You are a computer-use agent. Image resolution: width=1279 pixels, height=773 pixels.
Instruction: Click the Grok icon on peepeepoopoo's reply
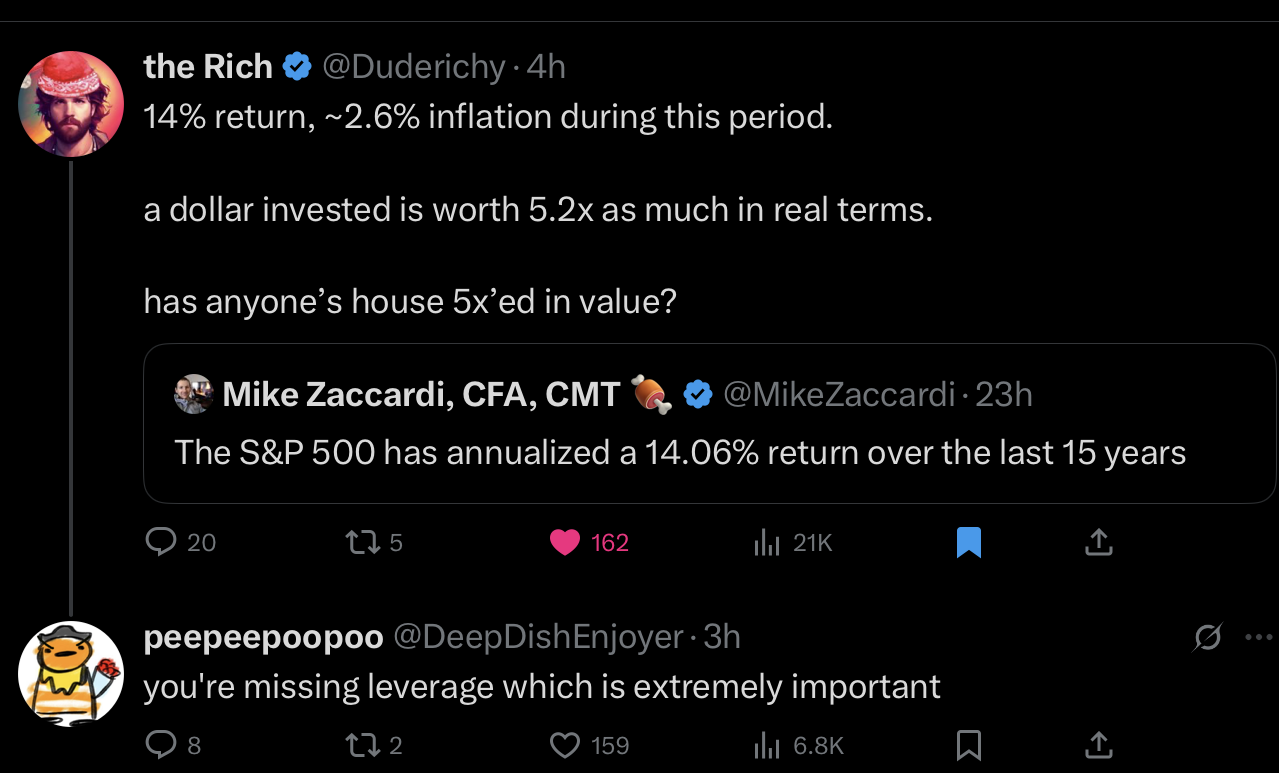pos(1207,637)
